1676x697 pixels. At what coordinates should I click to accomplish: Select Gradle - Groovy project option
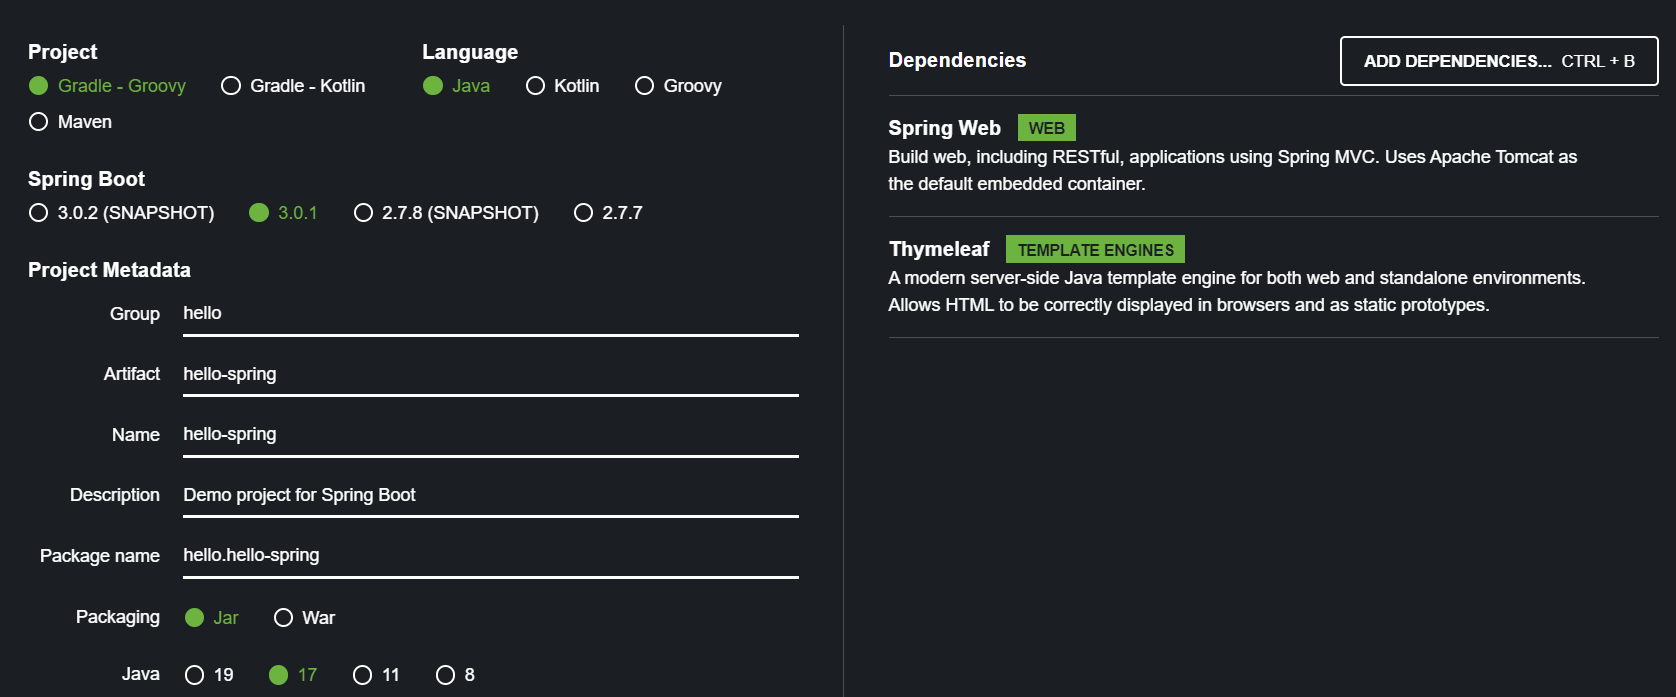(x=39, y=86)
